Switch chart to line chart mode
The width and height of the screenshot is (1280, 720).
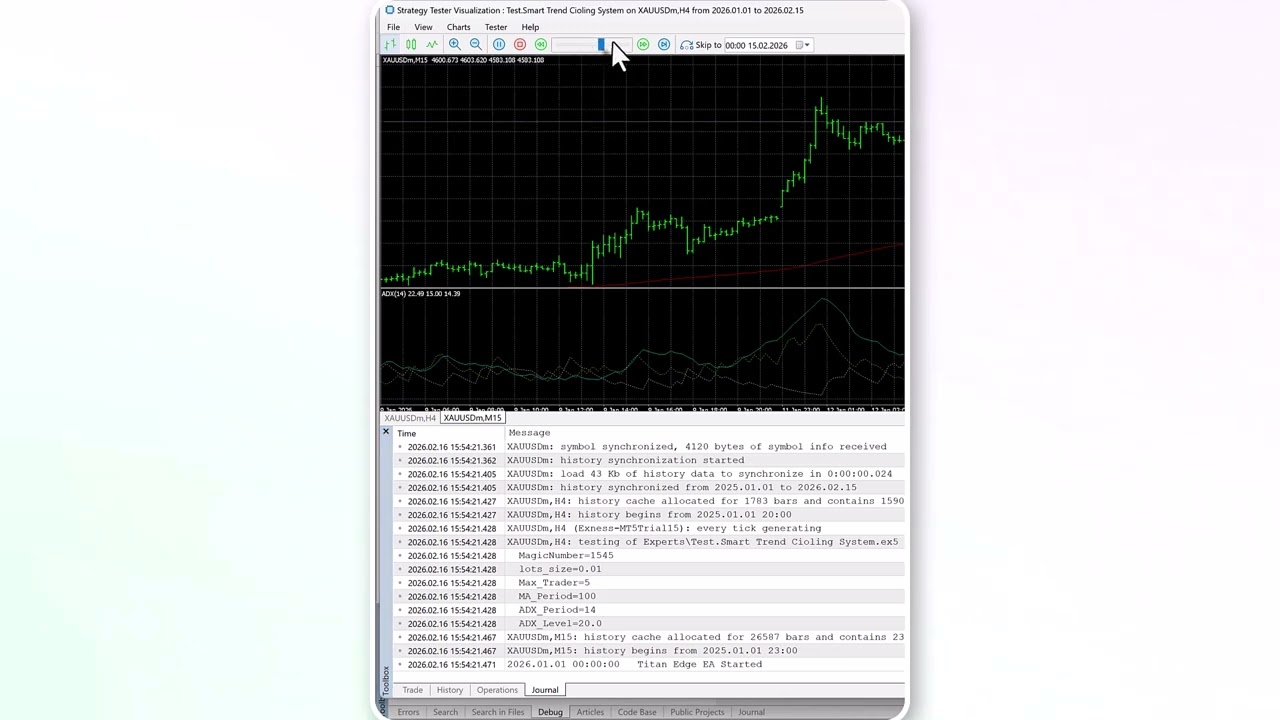(432, 45)
